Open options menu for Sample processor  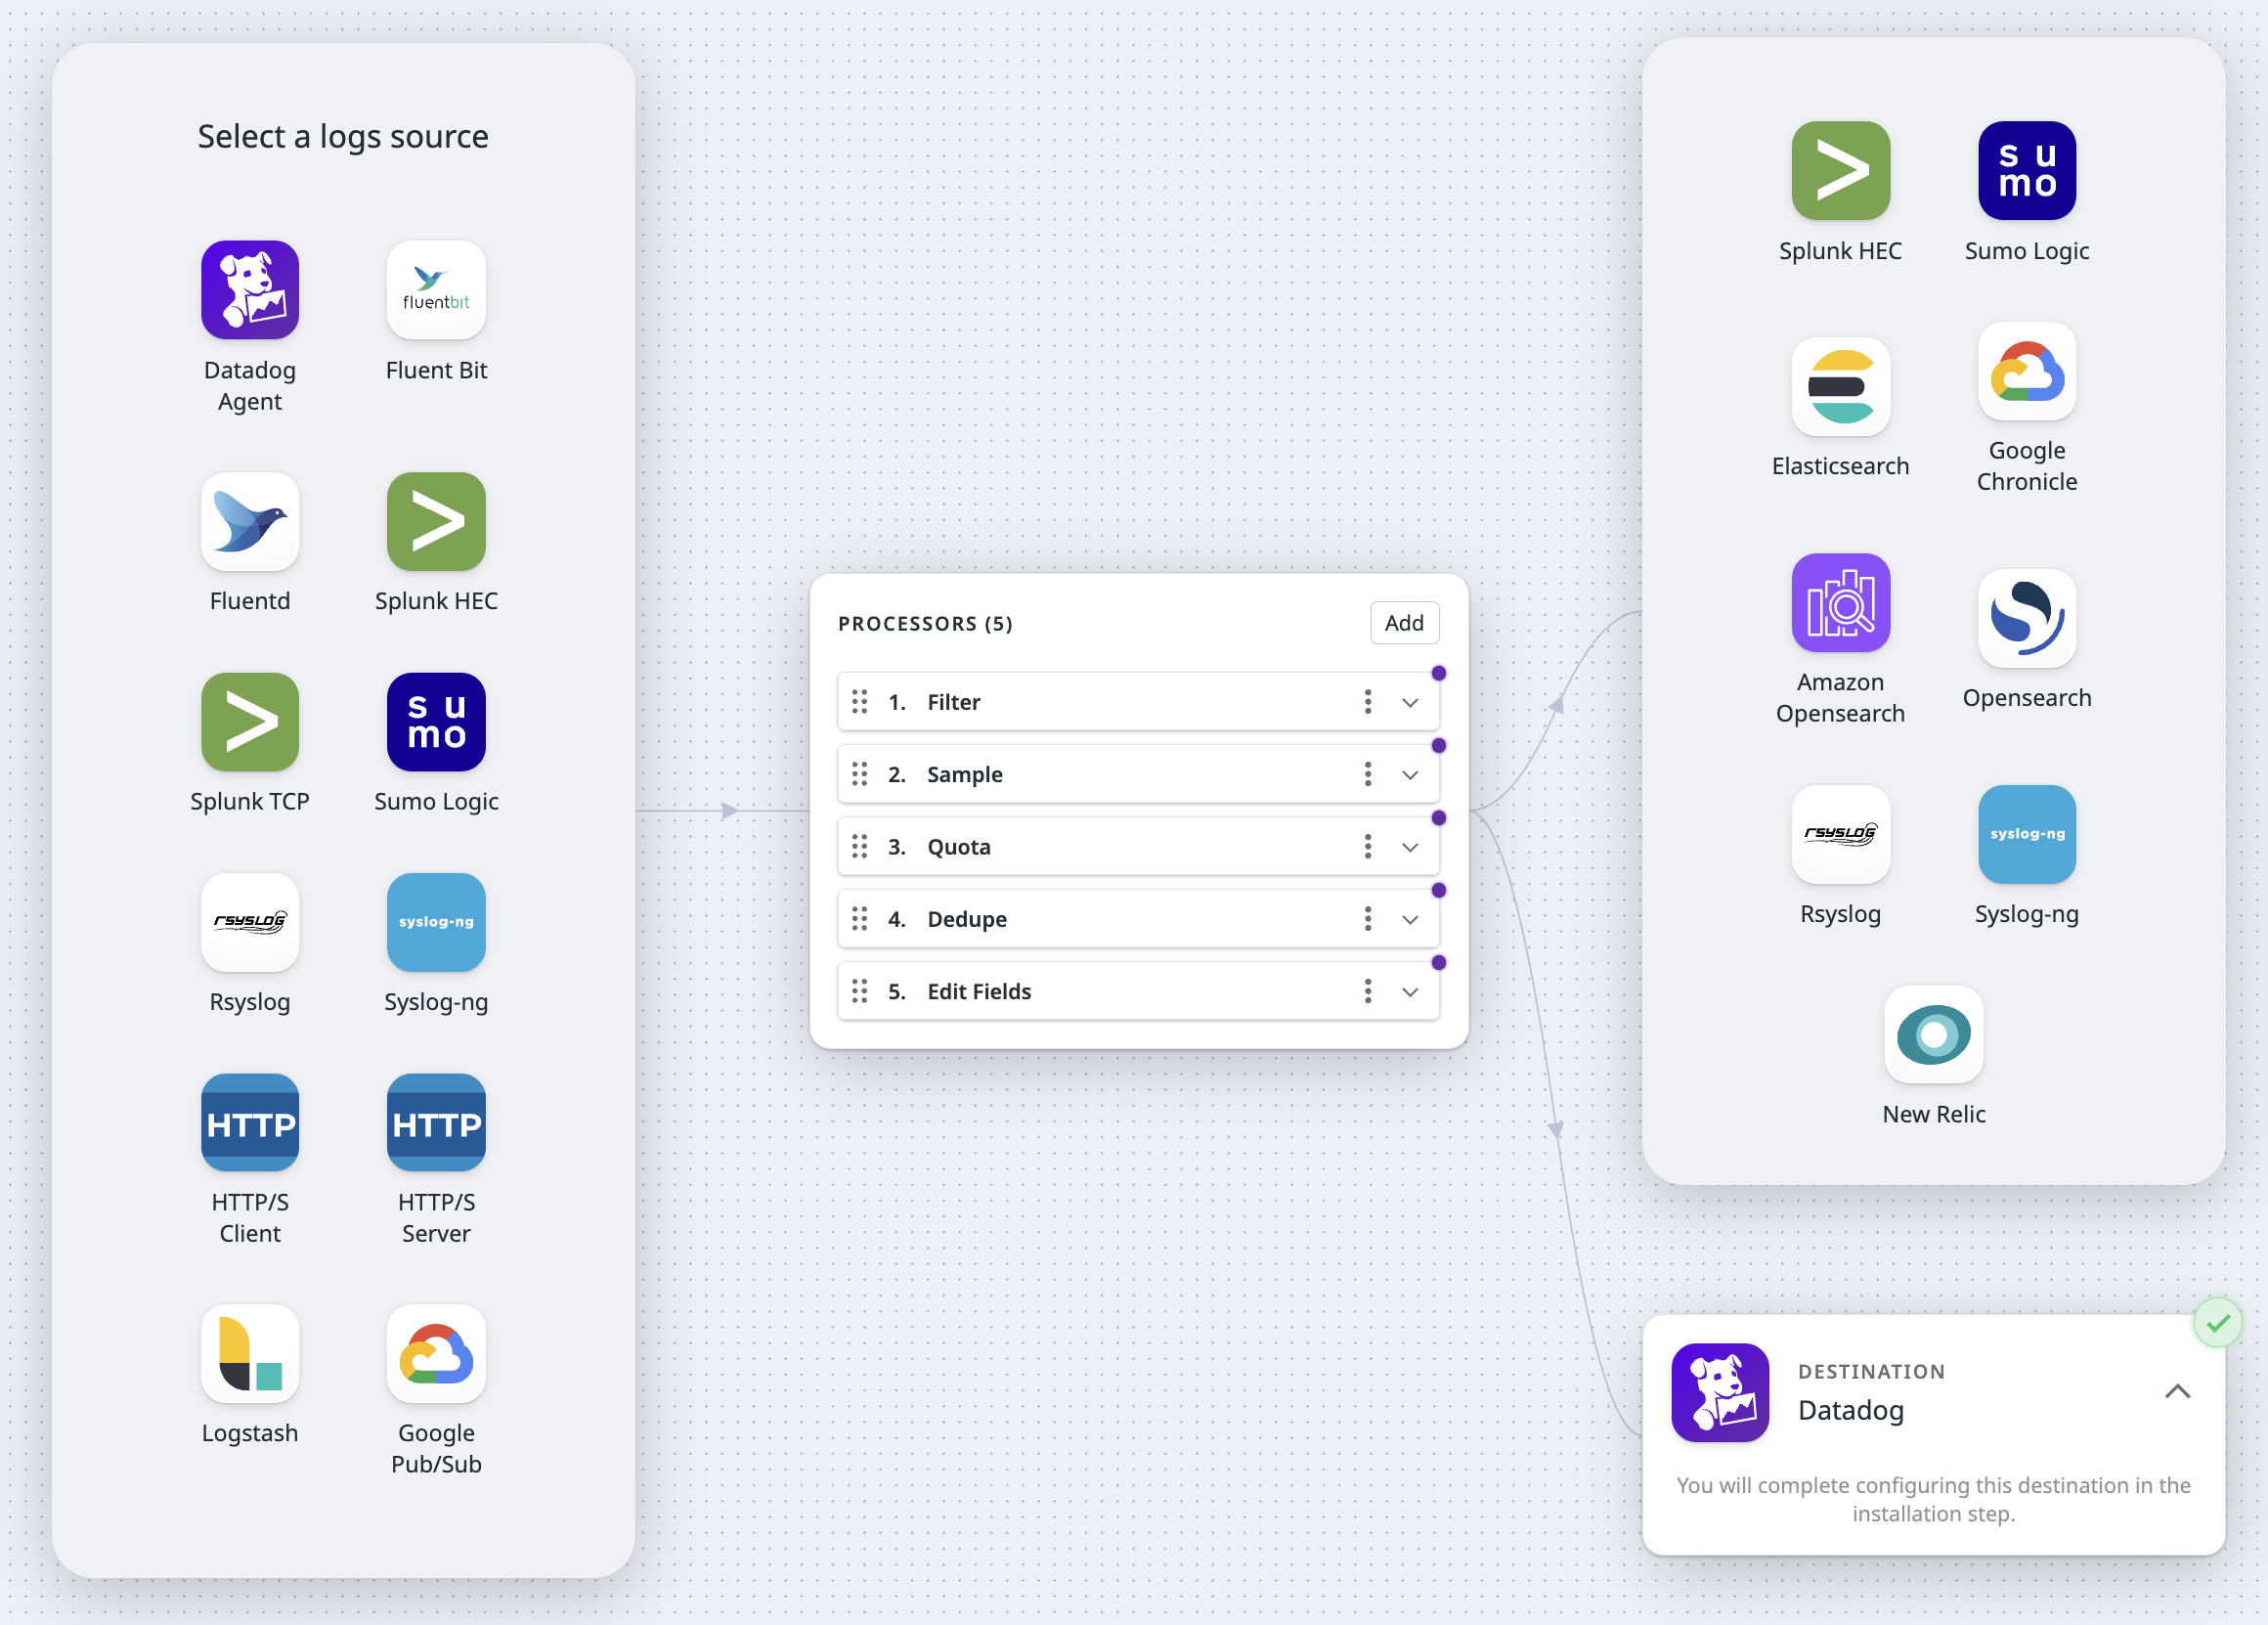point(1372,773)
